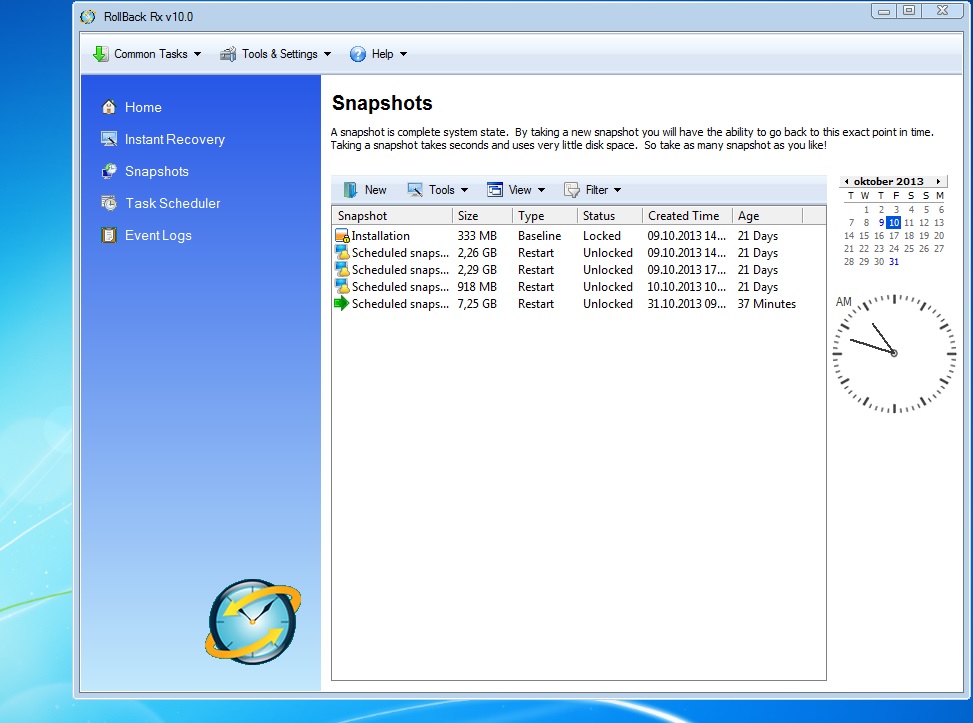Click the analog clock face
This screenshot has width=973, height=723.
[x=894, y=353]
